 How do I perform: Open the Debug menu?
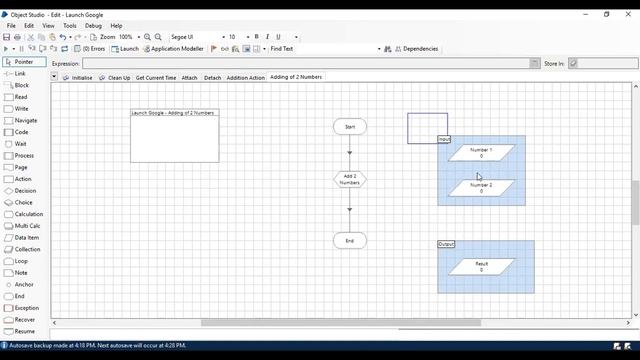pyautogui.click(x=93, y=26)
